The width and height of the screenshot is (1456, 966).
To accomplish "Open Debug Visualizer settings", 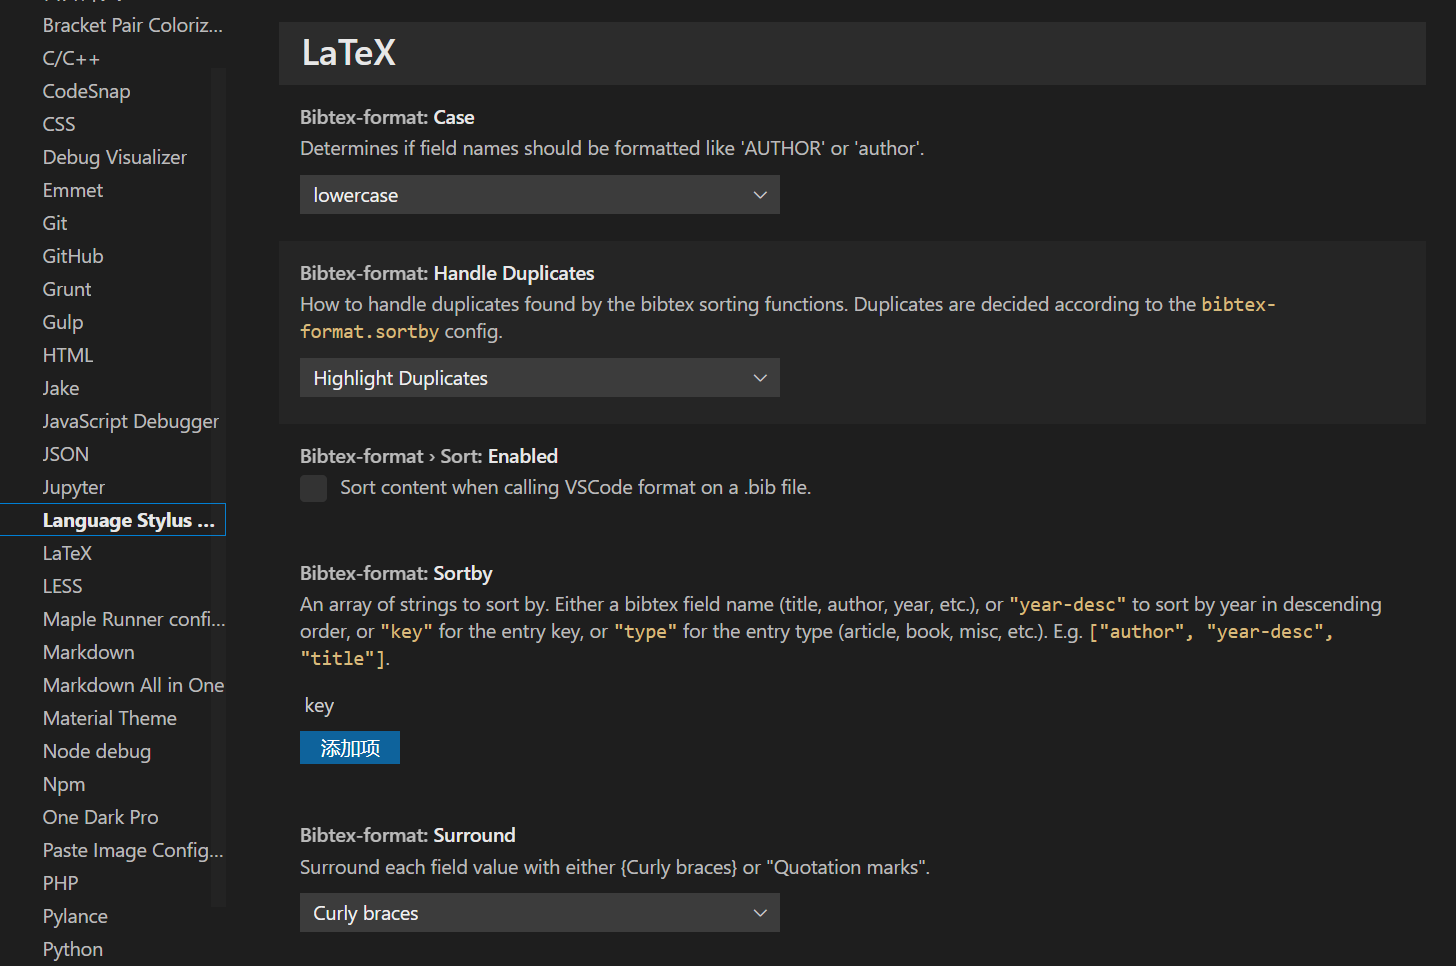I will click(x=115, y=157).
